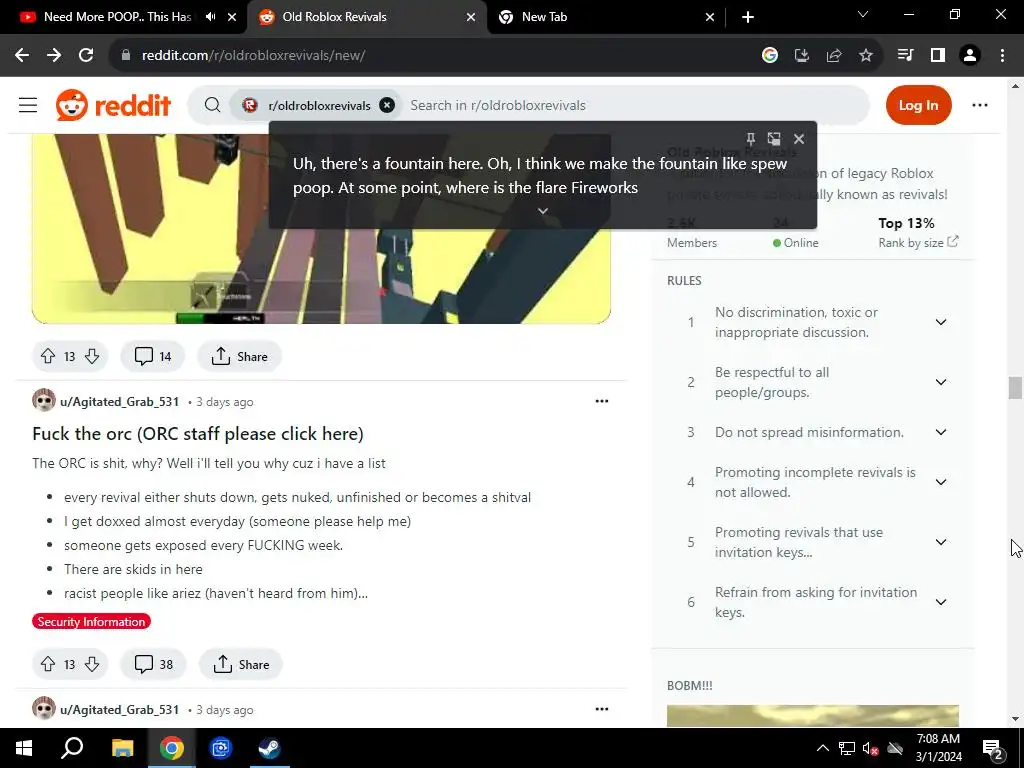The width and height of the screenshot is (1024, 768).
Task: Remove the r/oldrobloxrevivals search filter chip
Action: tap(387, 105)
